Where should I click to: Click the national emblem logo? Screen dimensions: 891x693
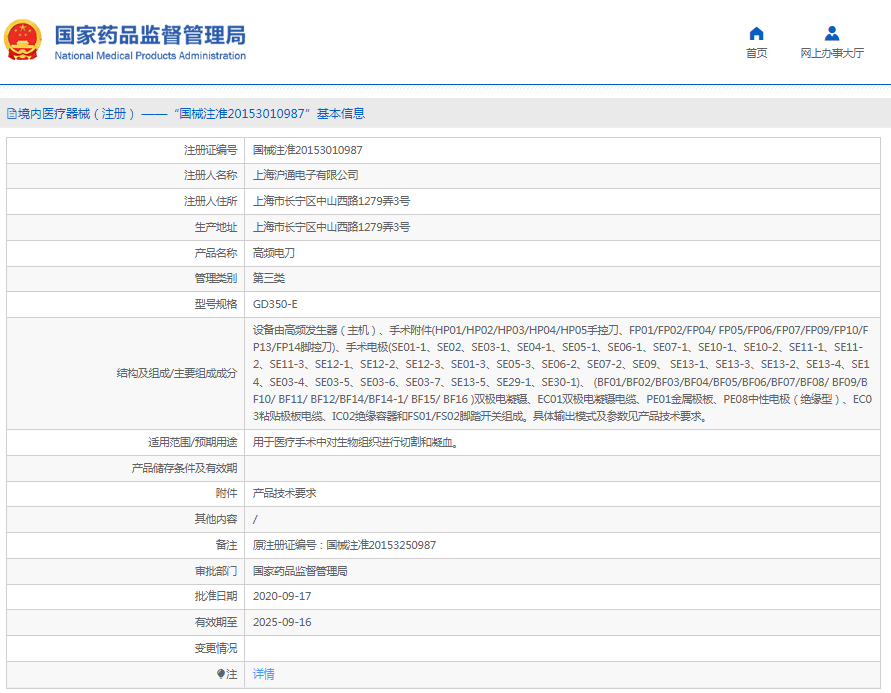tap(23, 40)
